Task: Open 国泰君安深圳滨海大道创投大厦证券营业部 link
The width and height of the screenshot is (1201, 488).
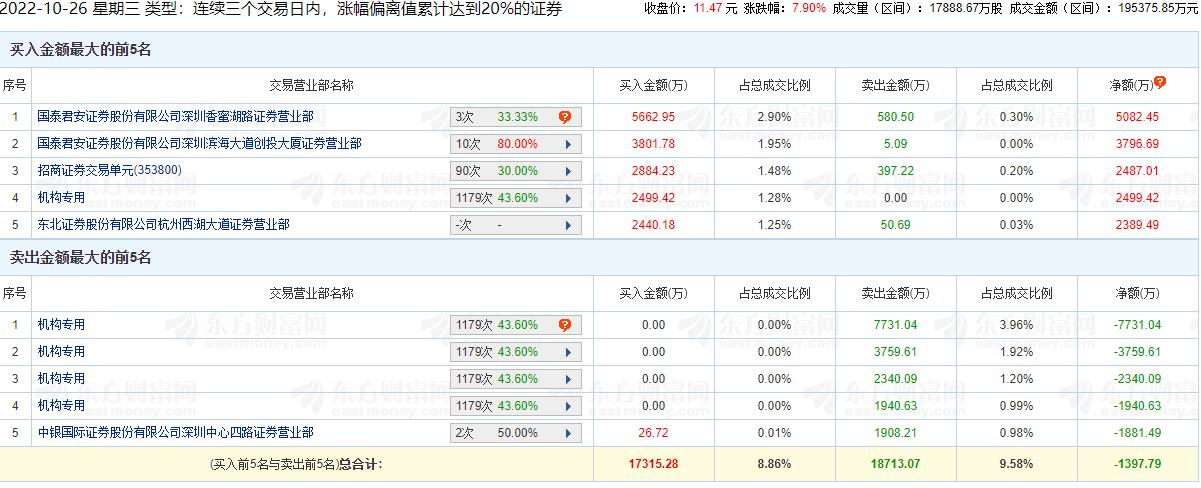Action: [199, 144]
